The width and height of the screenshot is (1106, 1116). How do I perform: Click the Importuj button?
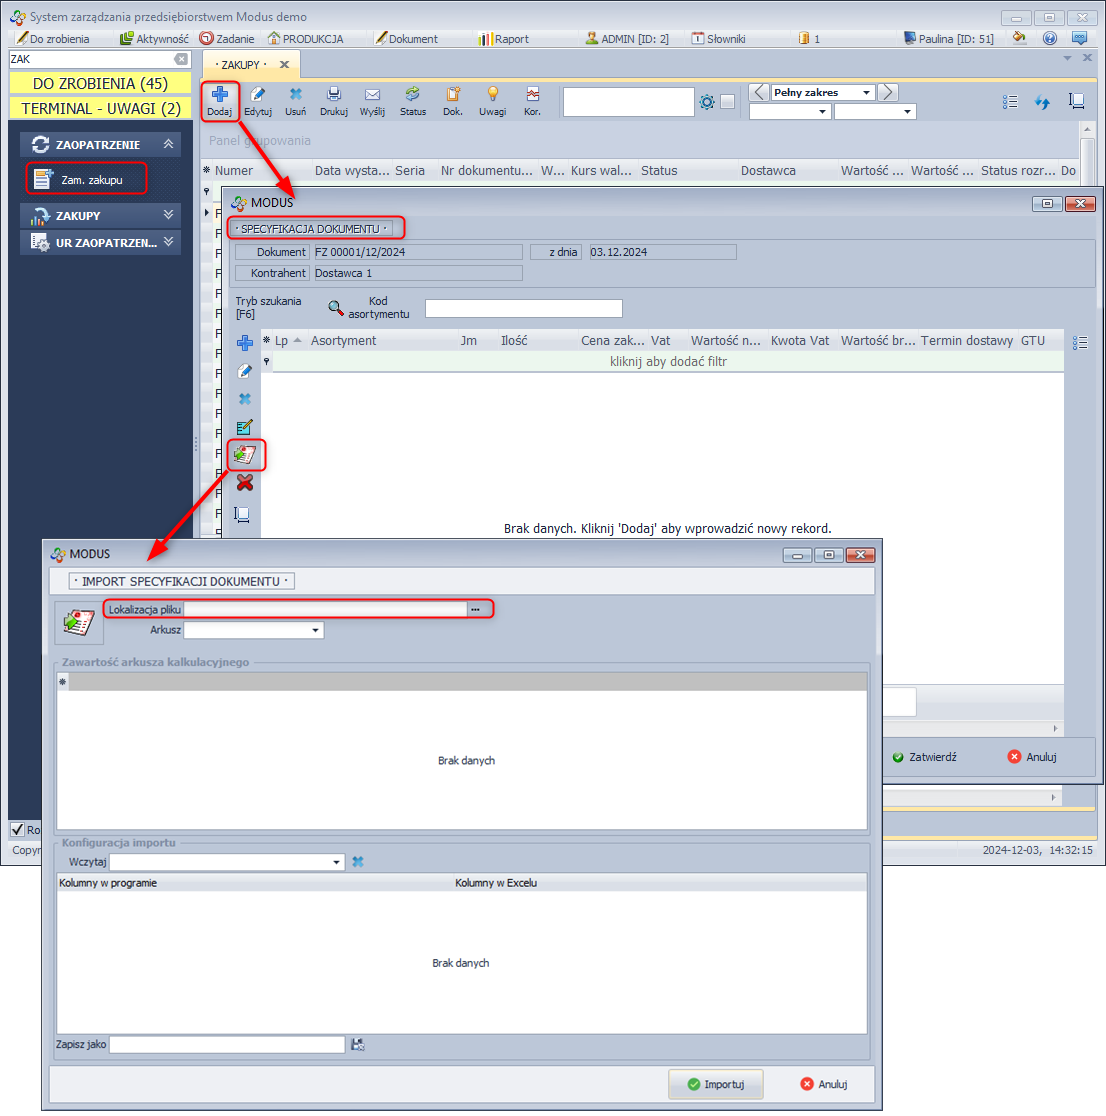(715, 1084)
